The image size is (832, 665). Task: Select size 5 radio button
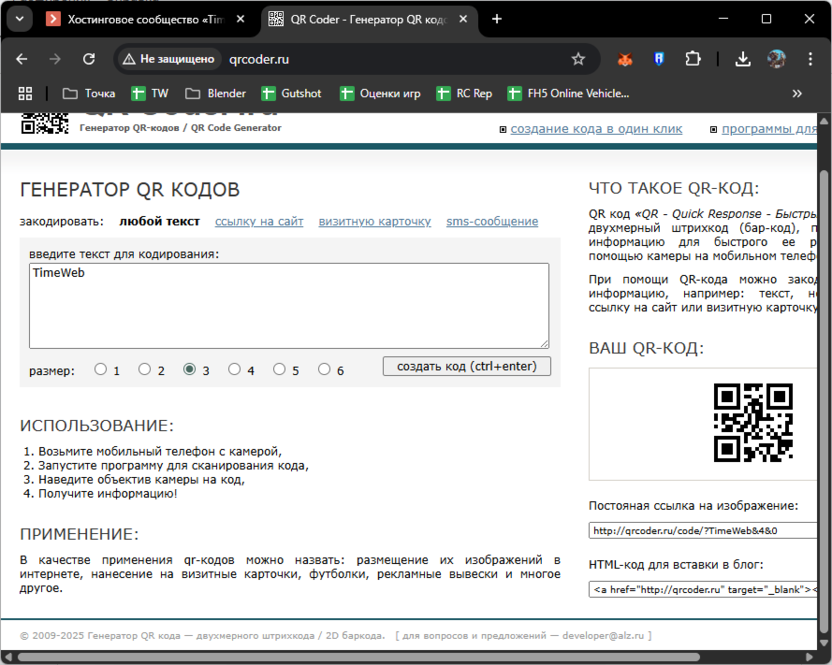pyautogui.click(x=281, y=369)
